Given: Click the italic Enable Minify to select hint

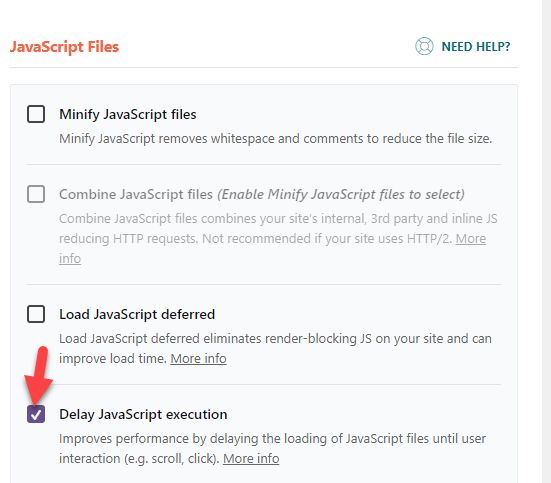Looking at the screenshot, I should (341, 194).
